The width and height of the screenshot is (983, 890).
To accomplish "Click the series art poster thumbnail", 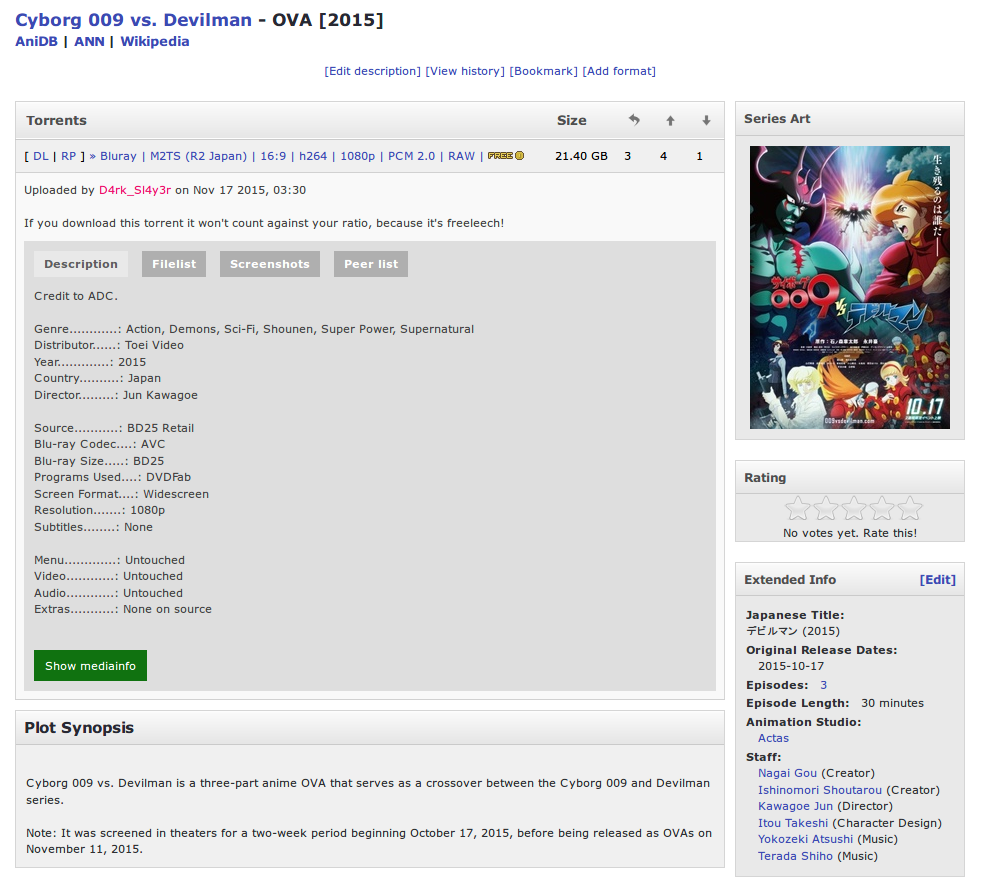I will coord(850,288).
